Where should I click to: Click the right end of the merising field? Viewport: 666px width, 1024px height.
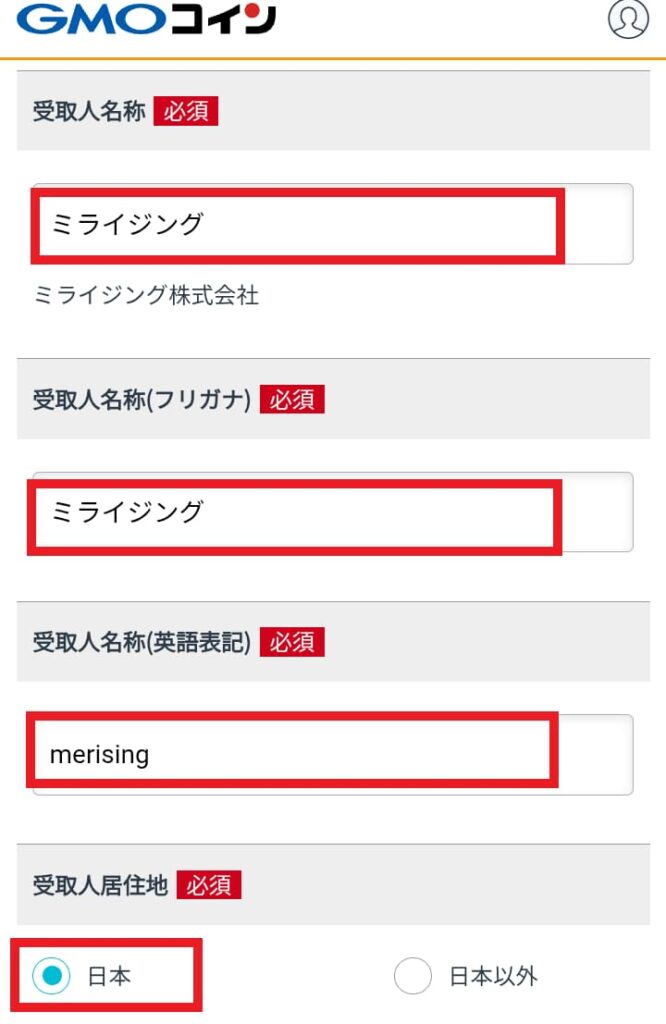point(596,755)
